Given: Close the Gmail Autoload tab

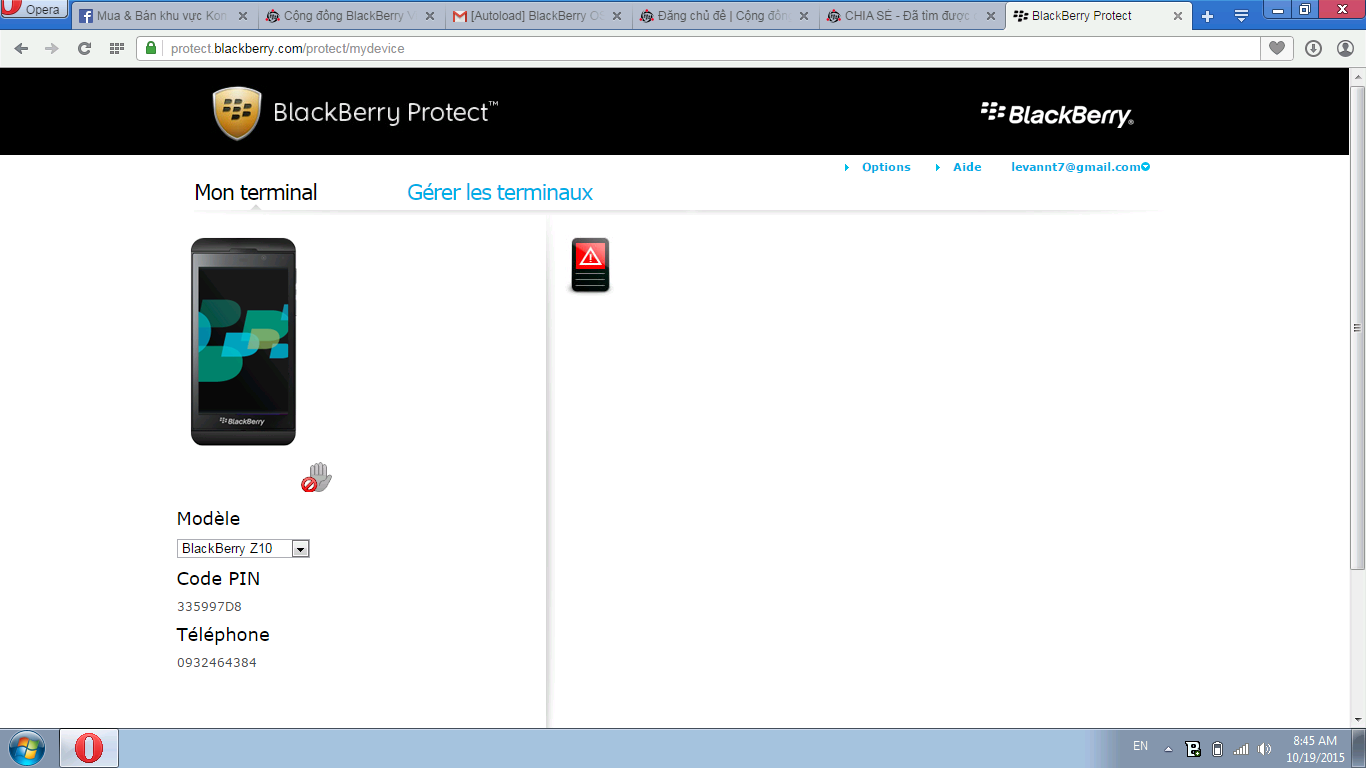Looking at the screenshot, I should coord(617,16).
